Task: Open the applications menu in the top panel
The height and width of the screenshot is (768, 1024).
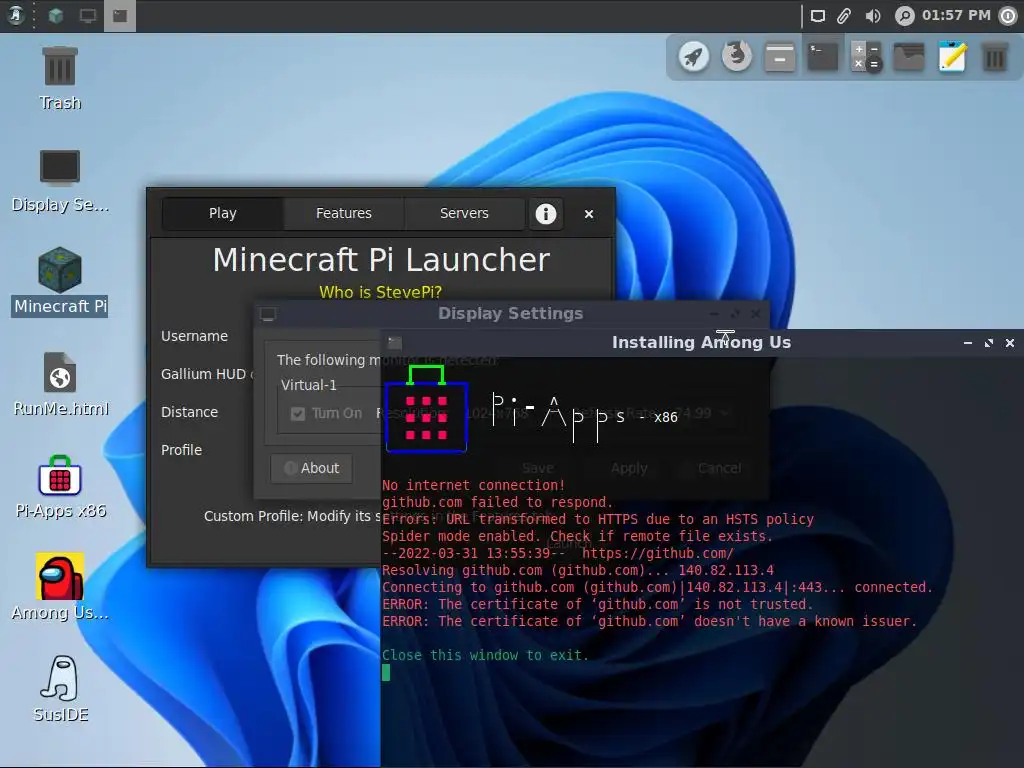Action: click(x=16, y=15)
